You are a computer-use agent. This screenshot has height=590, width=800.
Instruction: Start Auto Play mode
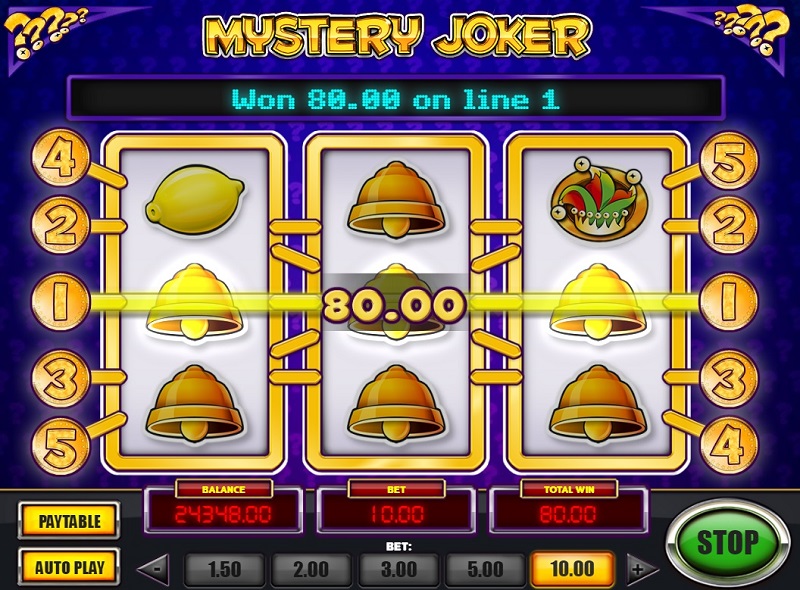[69, 567]
